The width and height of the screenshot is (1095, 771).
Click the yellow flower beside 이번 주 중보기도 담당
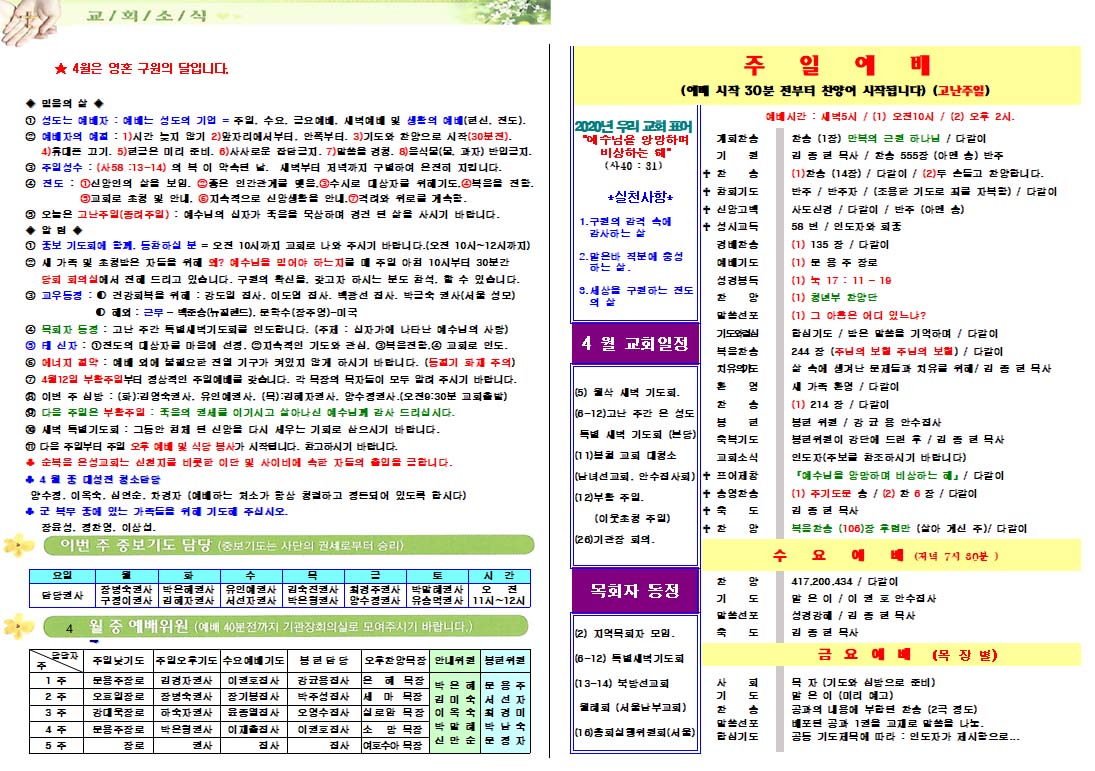click(20, 545)
